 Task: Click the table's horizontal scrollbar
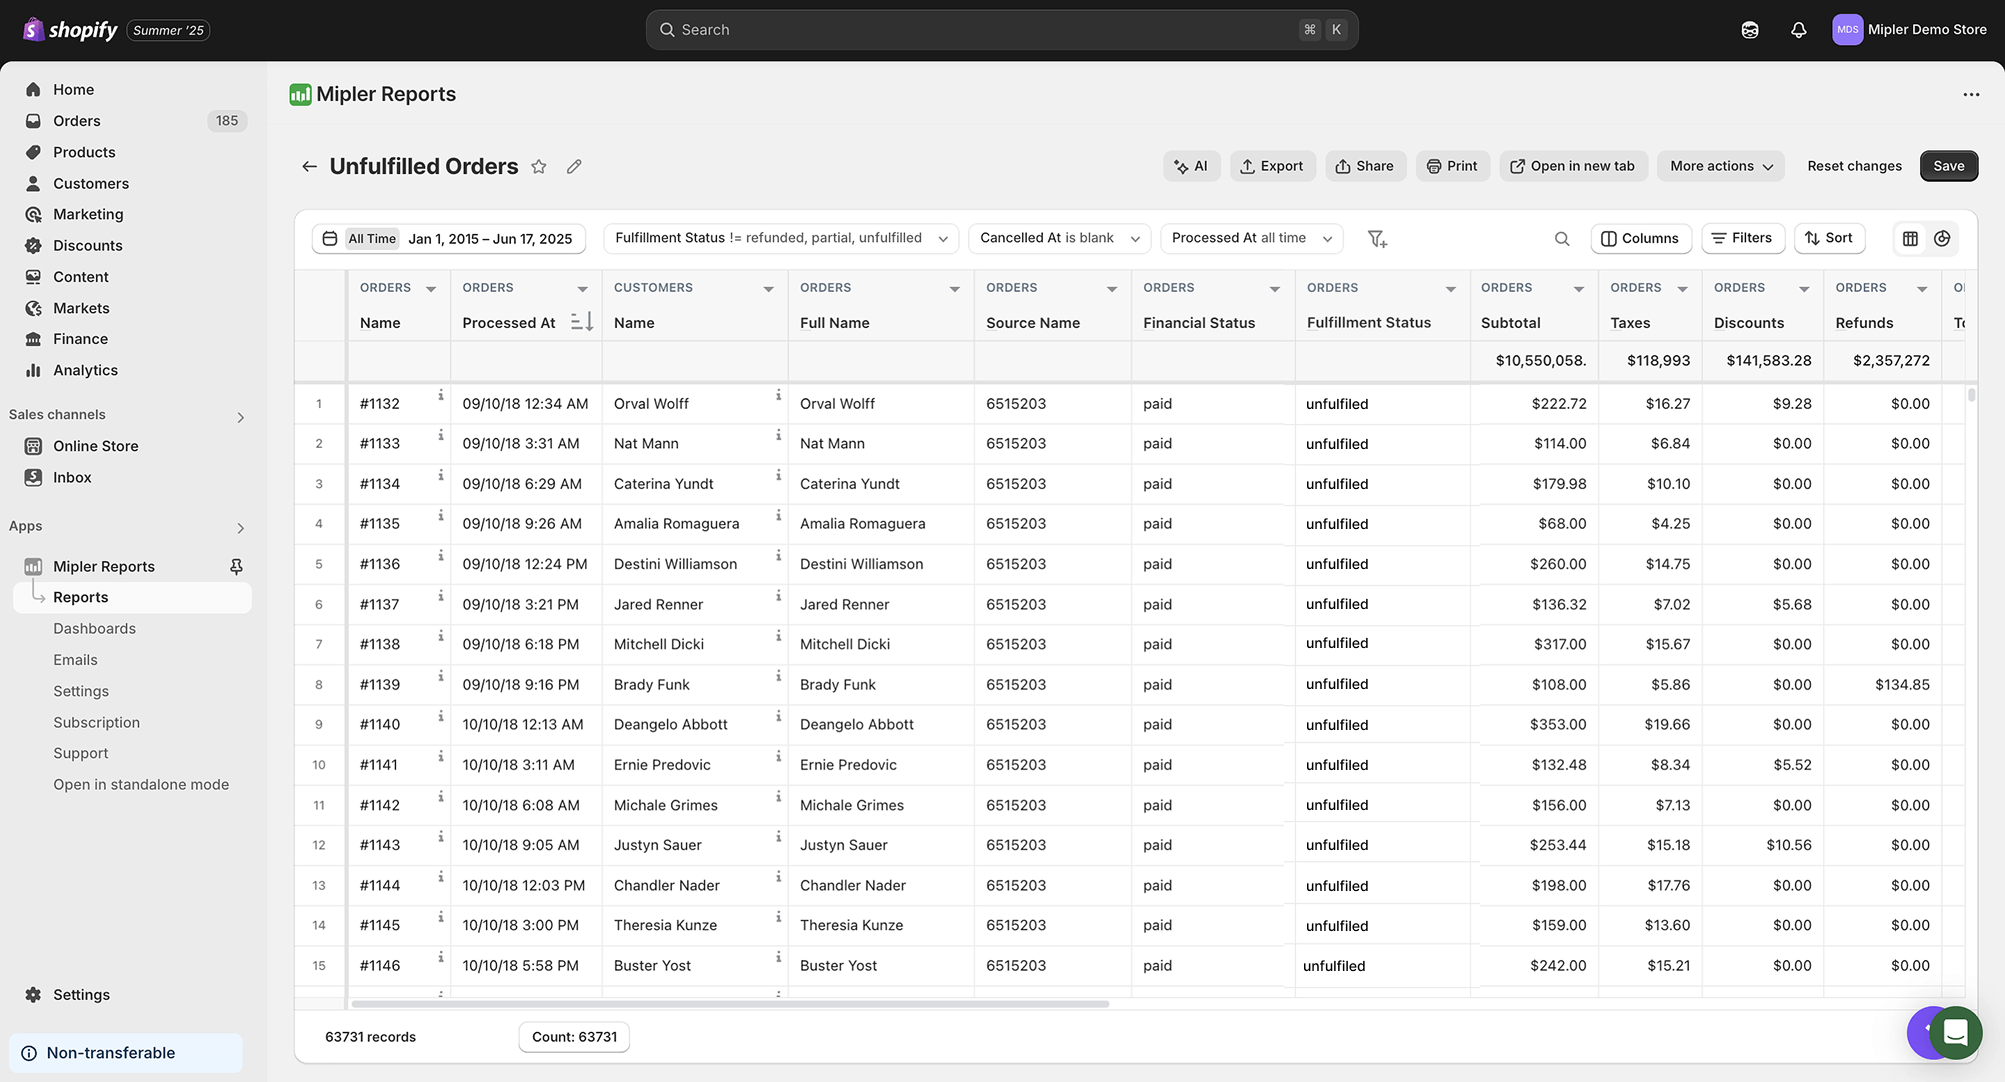pos(730,1004)
